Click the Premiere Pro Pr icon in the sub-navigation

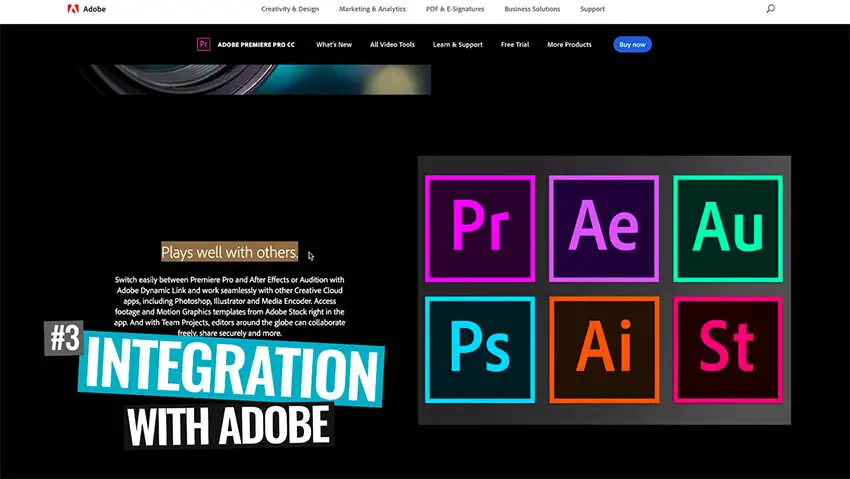click(203, 44)
